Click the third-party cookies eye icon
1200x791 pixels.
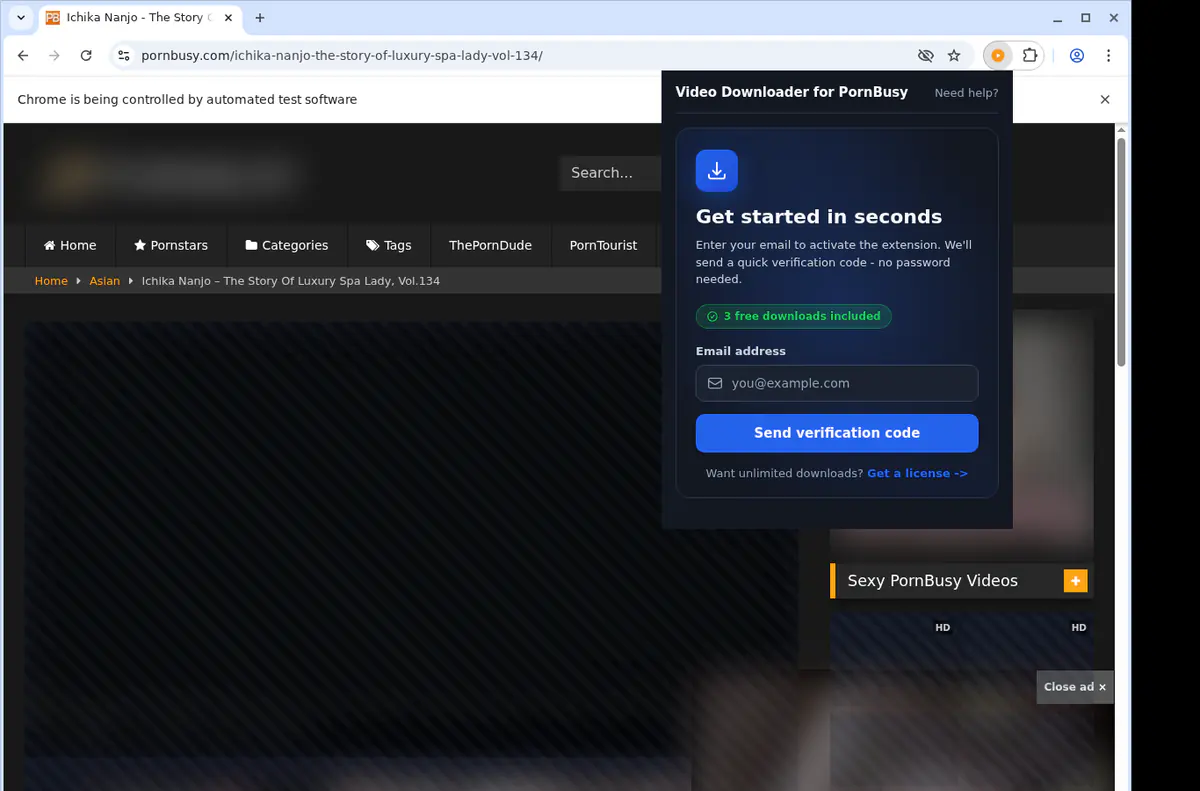926,56
